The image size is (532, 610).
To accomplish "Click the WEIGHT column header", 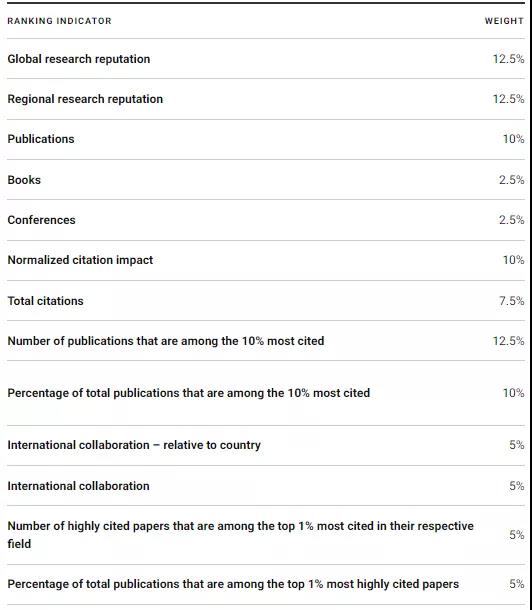I will tap(504, 21).
